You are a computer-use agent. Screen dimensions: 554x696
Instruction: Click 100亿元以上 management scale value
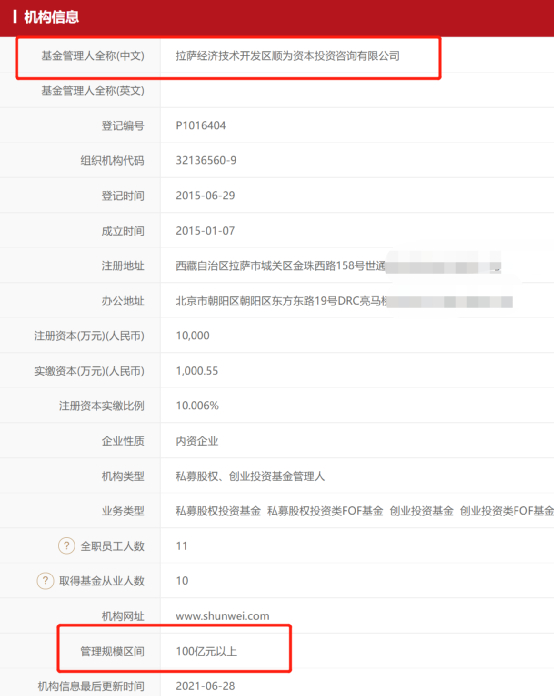pos(206,651)
